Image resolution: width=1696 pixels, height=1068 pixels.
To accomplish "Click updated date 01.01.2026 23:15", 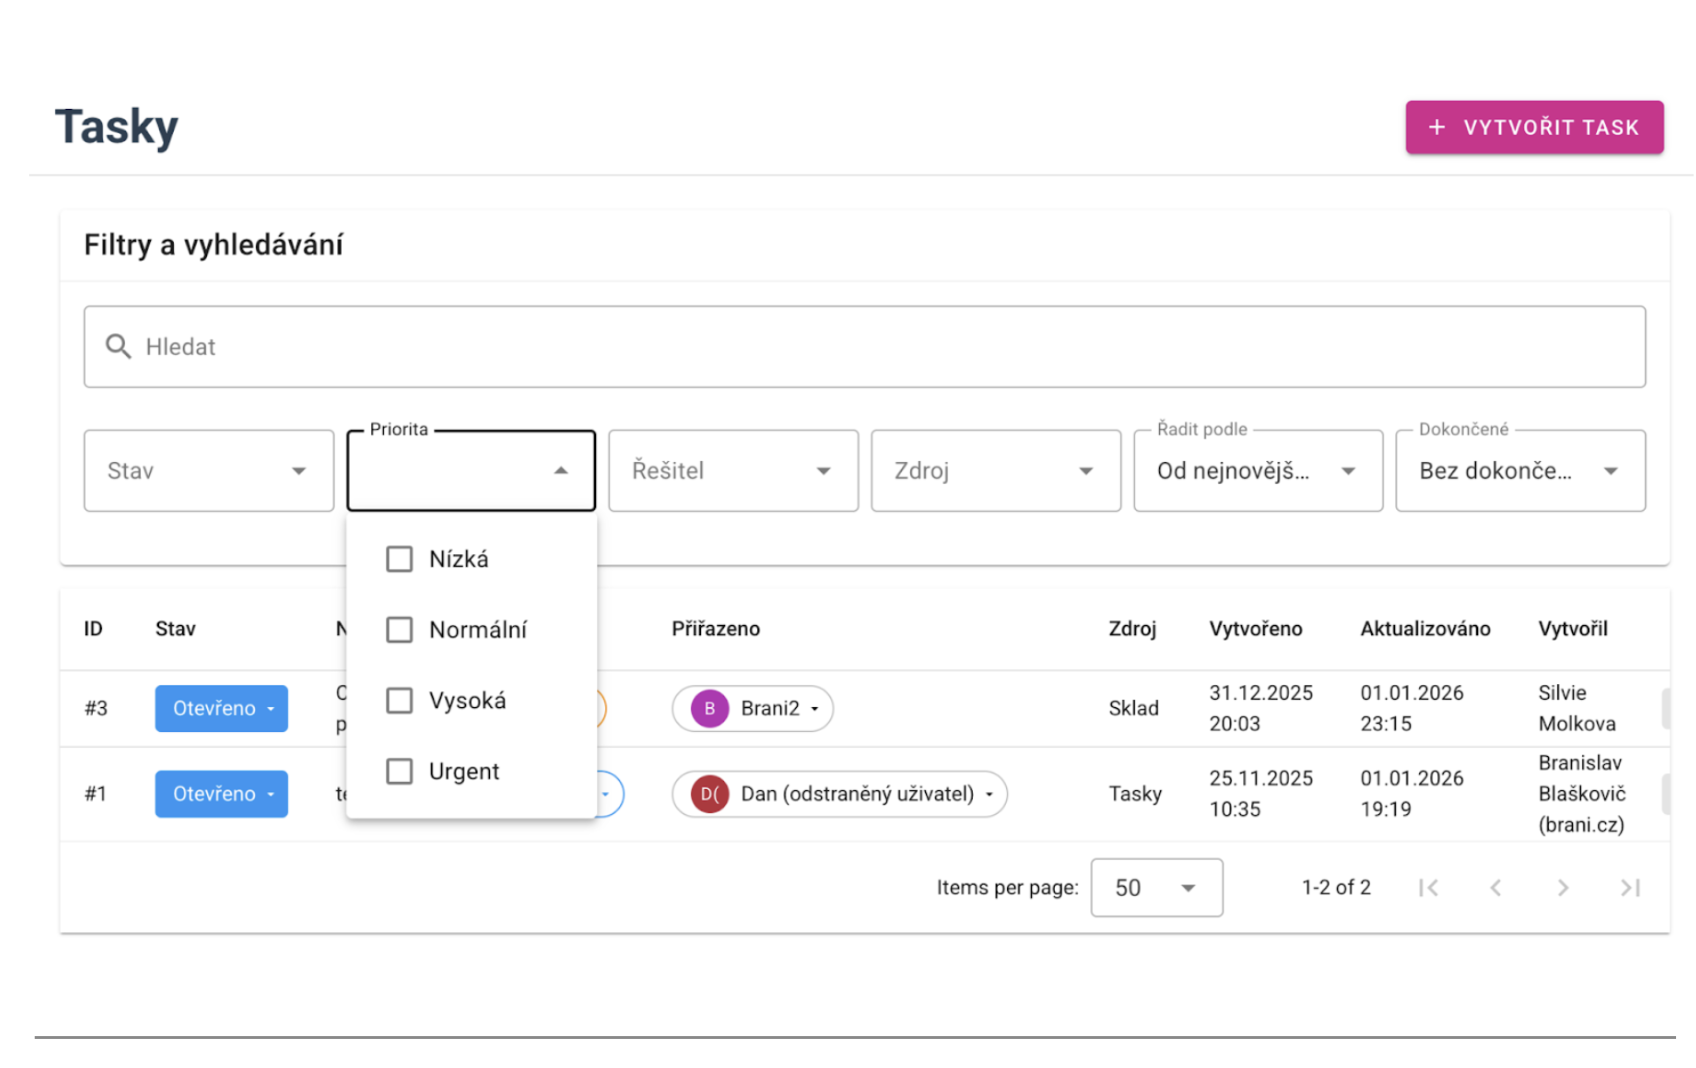I will coord(1412,708).
